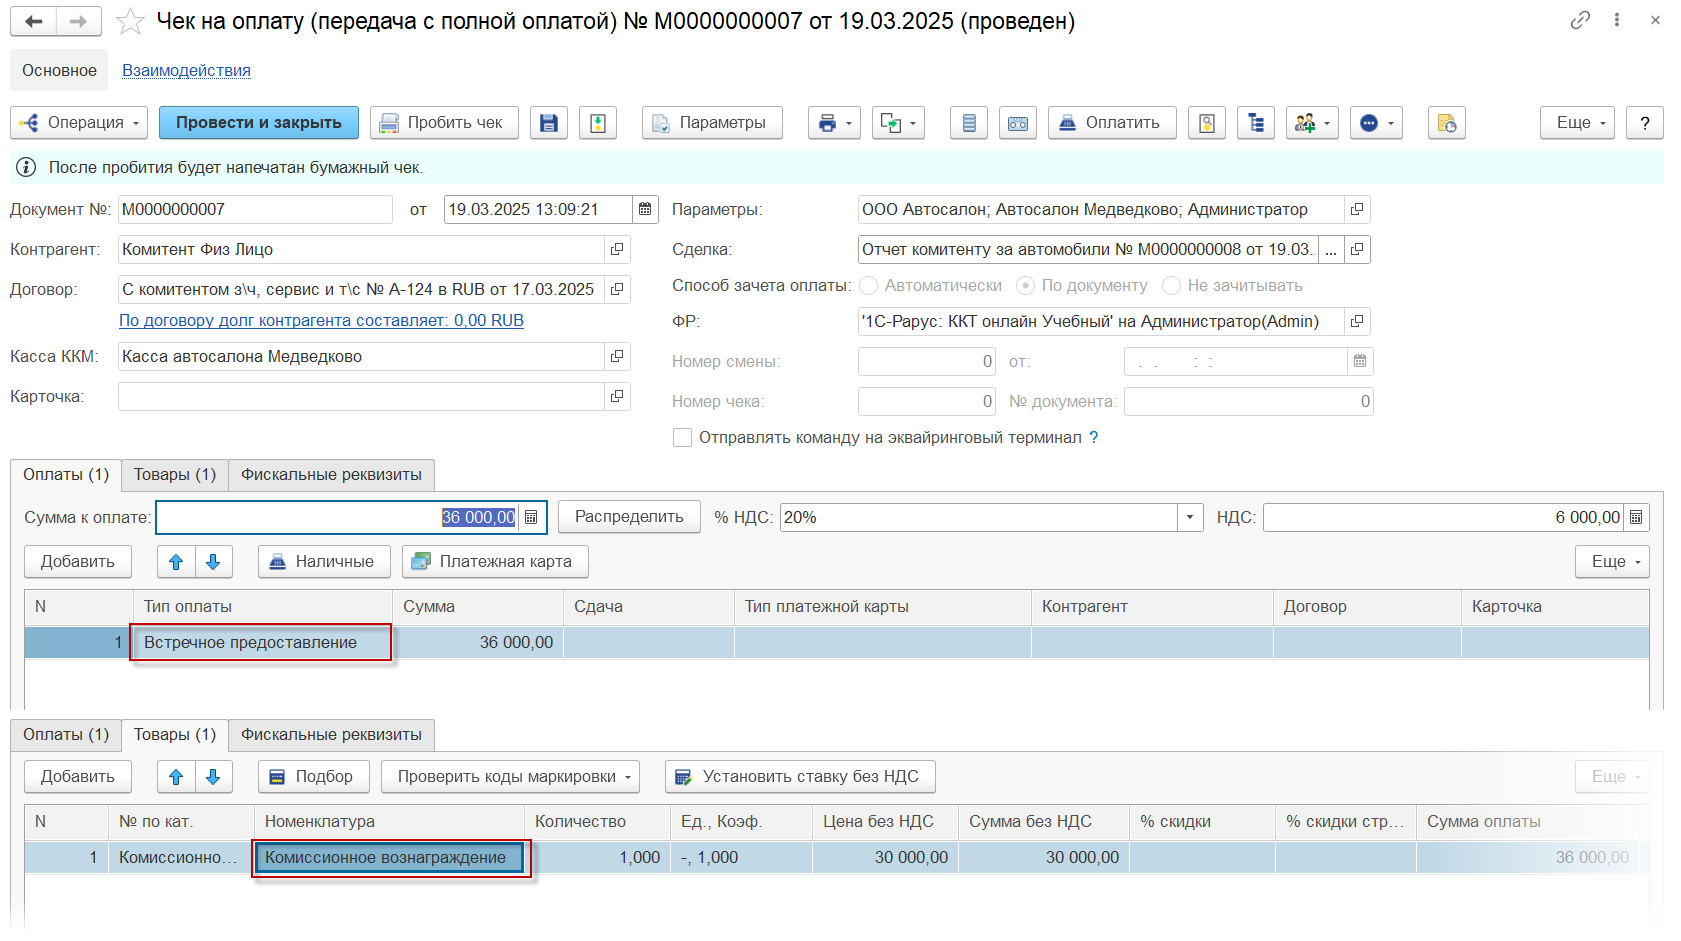Go back with the left arrow
Viewport: 1681px width, 941px height.
(33, 21)
